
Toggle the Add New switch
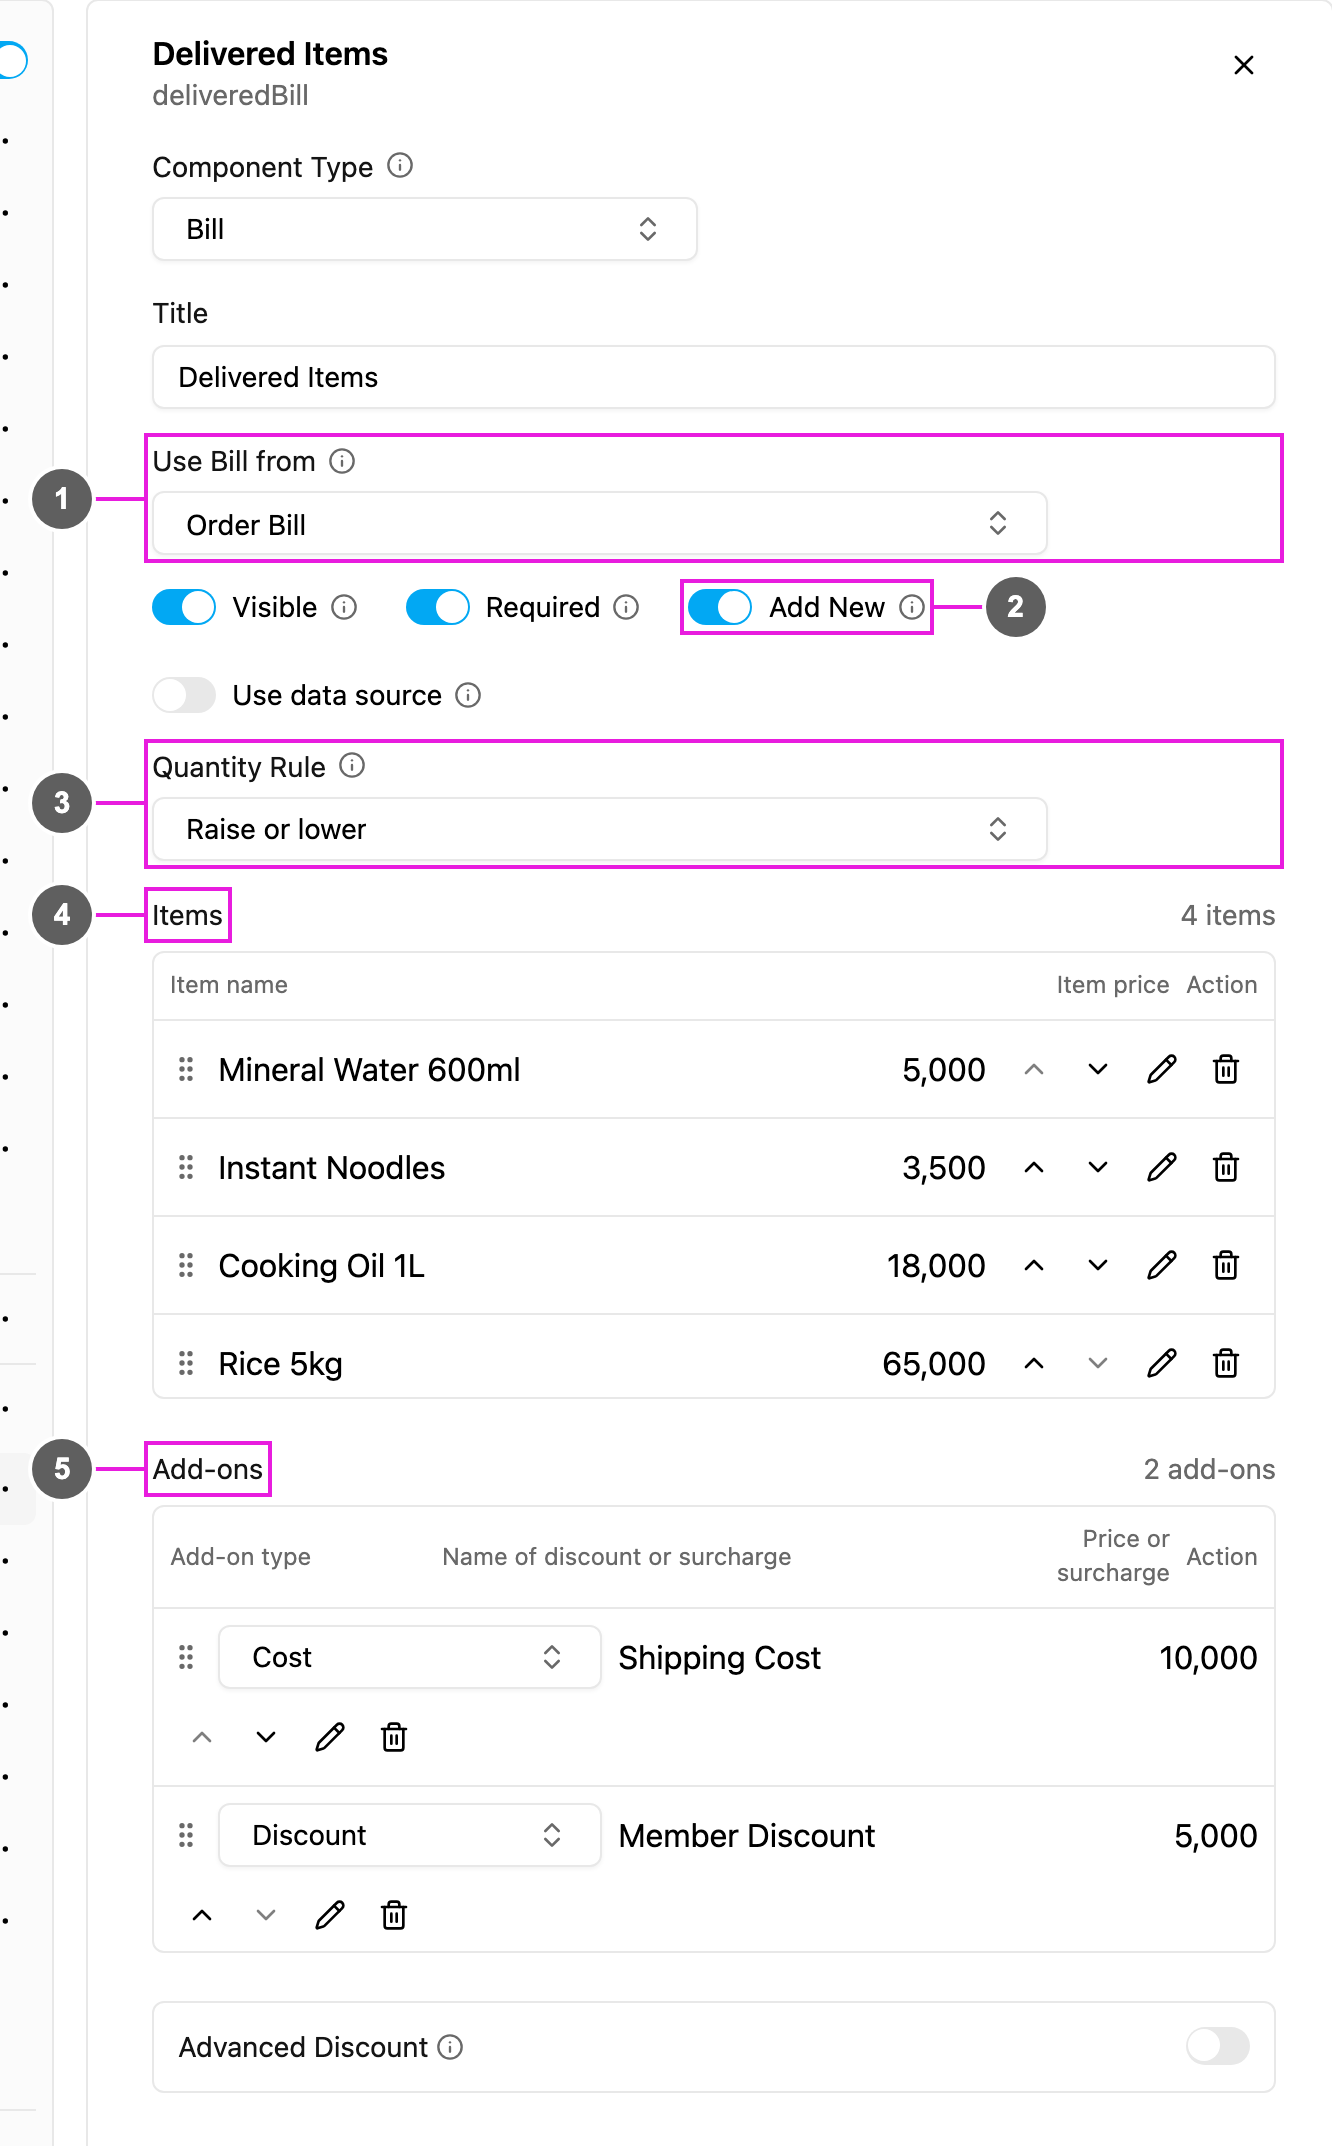pyautogui.click(x=720, y=607)
